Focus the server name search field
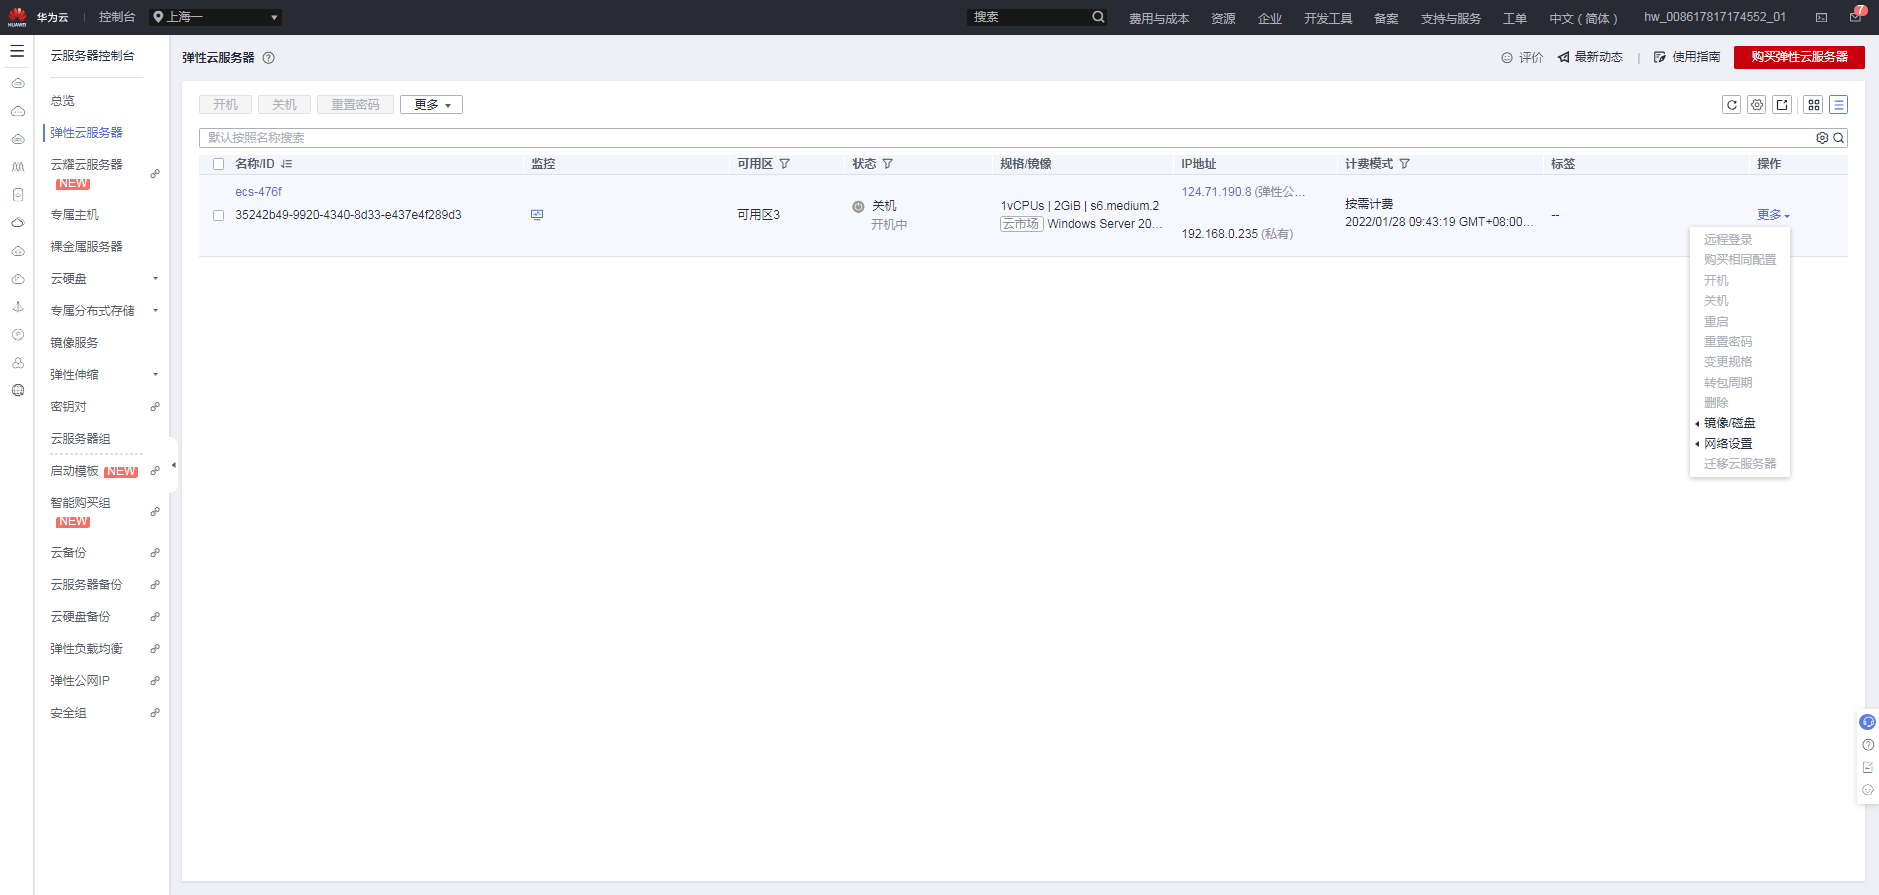Image resolution: width=1879 pixels, height=895 pixels. pyautogui.click(x=1005, y=138)
